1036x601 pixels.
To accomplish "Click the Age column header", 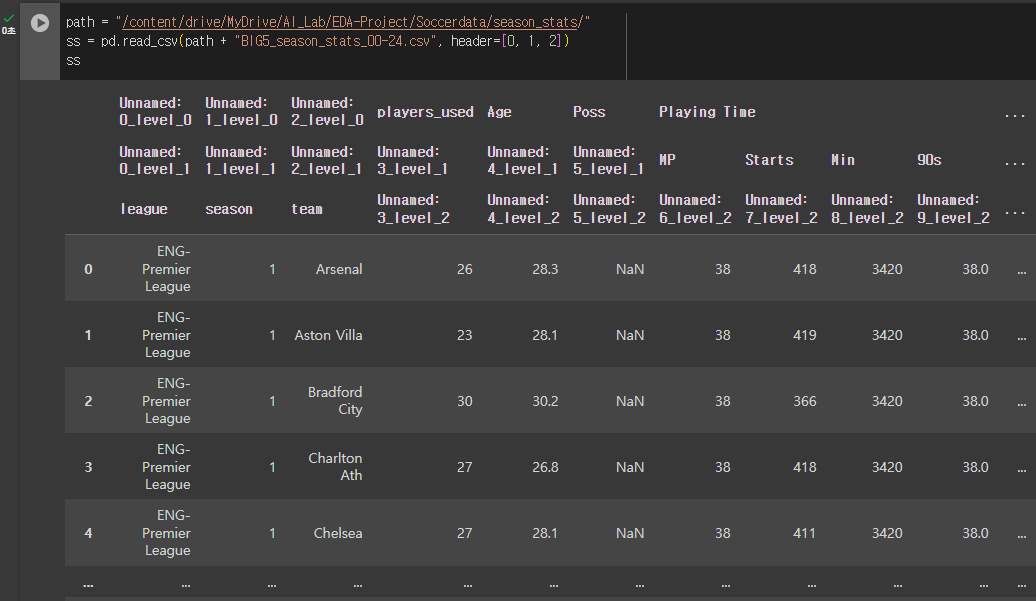I will click(499, 112).
